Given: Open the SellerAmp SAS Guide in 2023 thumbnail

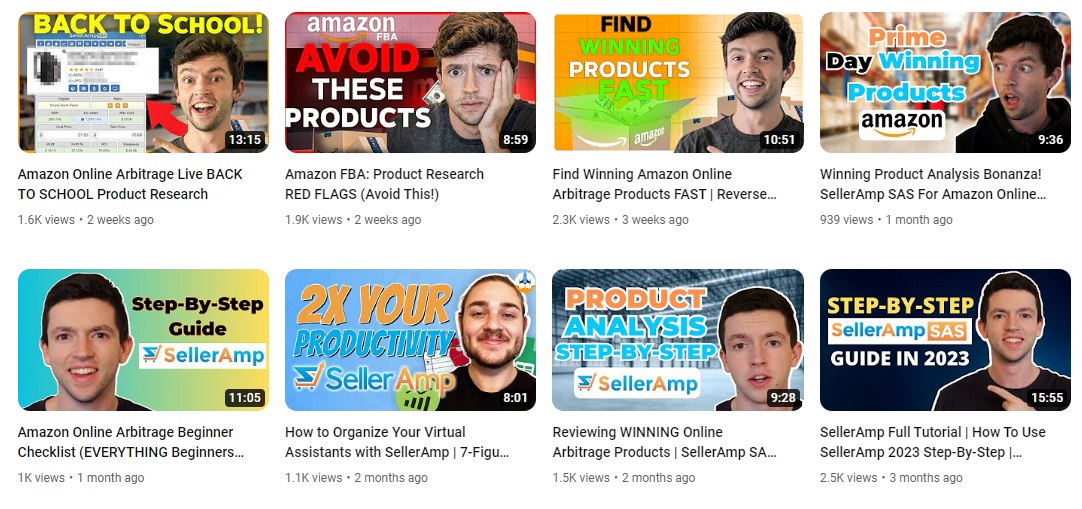Looking at the screenshot, I should point(945,340).
